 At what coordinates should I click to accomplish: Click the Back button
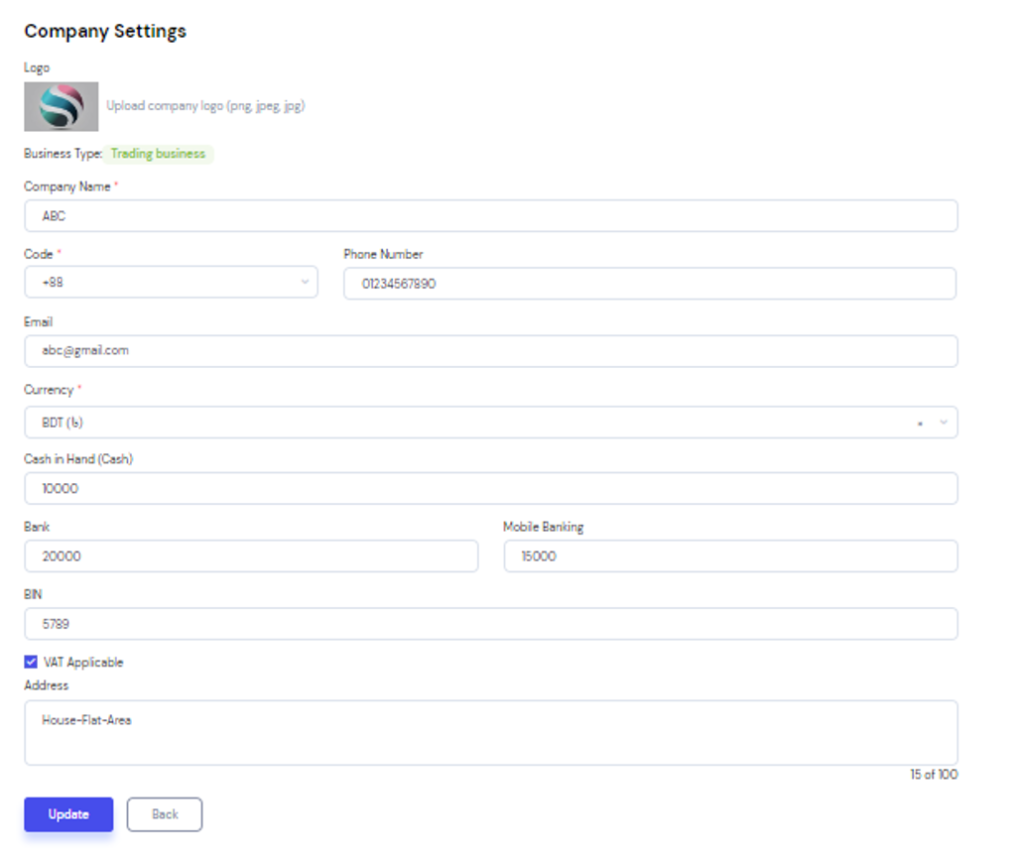(x=165, y=814)
